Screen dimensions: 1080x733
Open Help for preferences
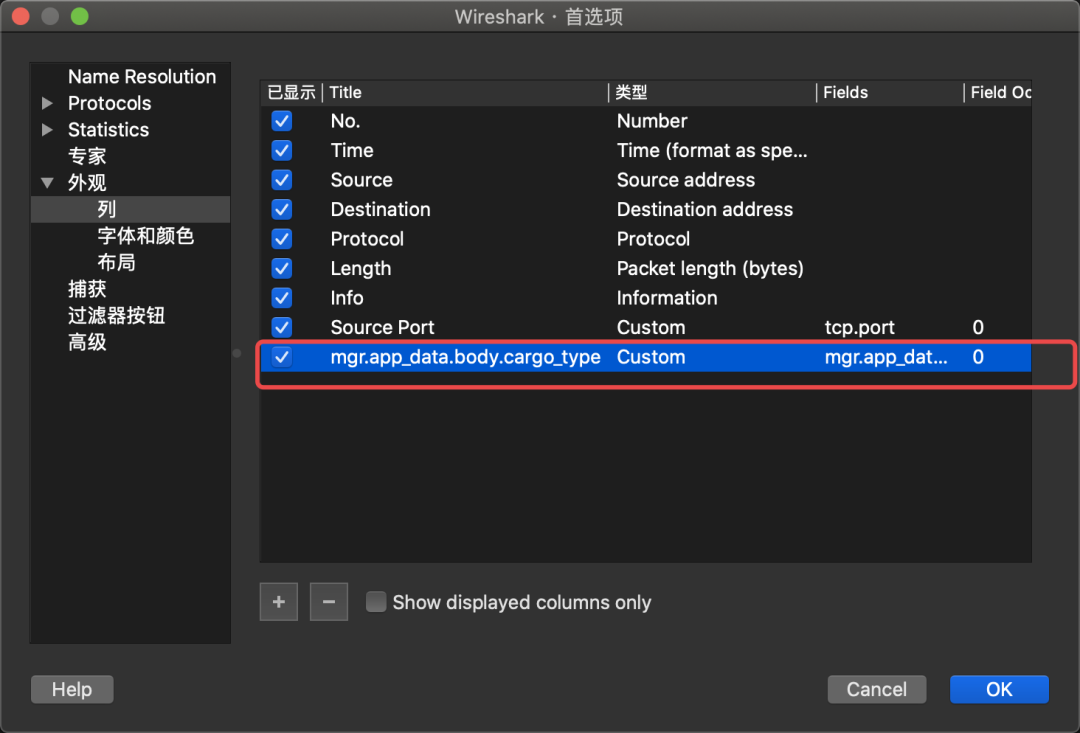(x=72, y=689)
